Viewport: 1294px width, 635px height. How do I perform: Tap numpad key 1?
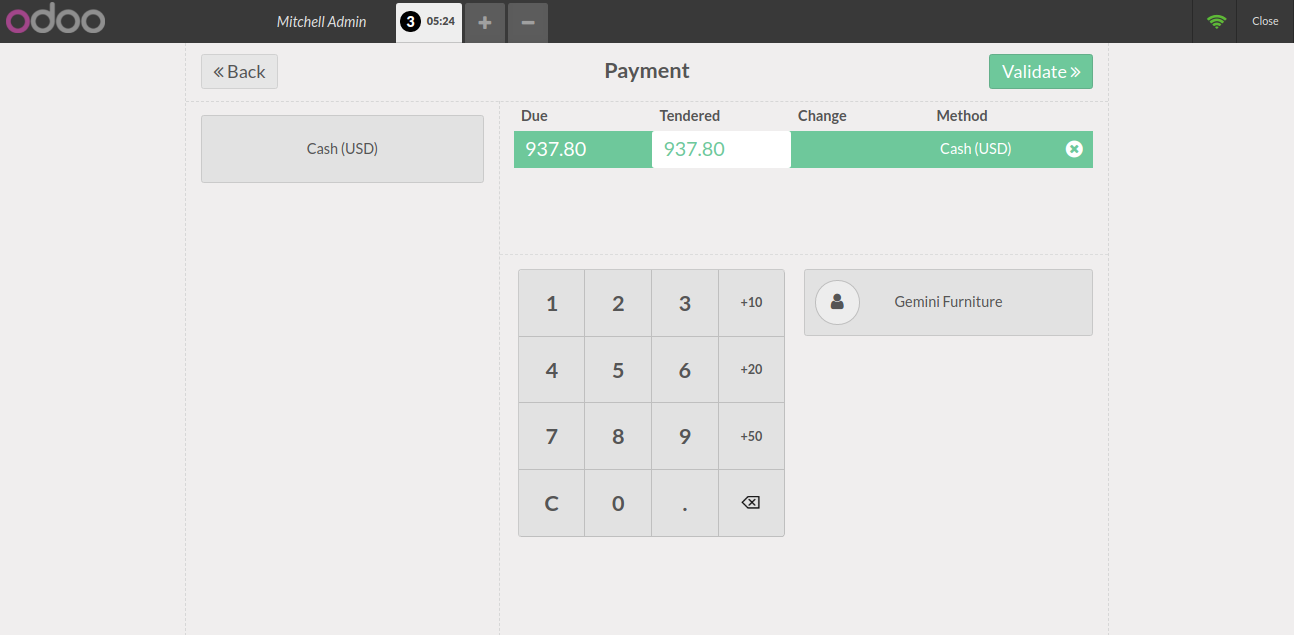coord(551,303)
